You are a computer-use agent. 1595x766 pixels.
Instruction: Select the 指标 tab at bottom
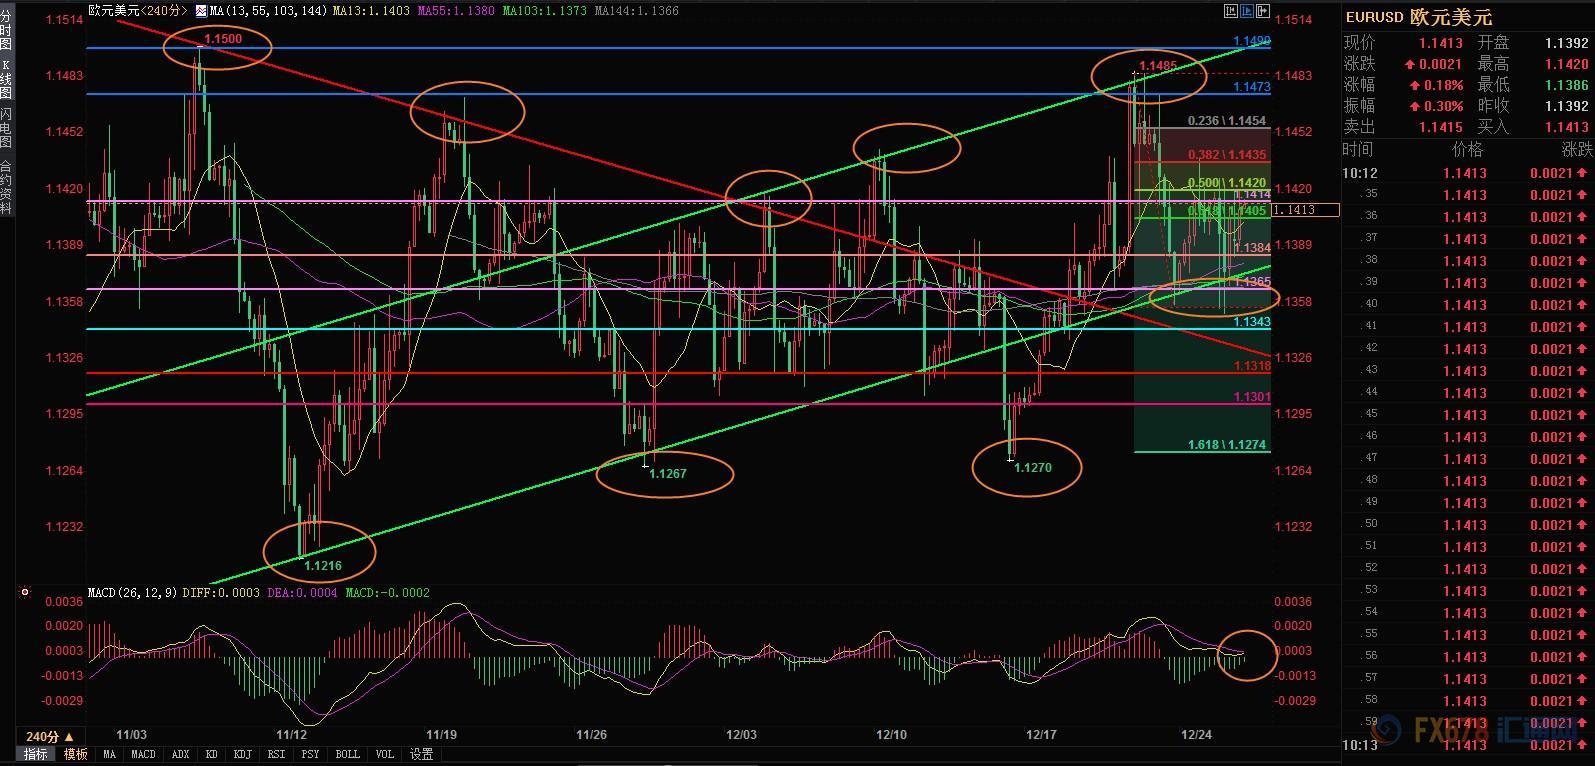pyautogui.click(x=35, y=754)
